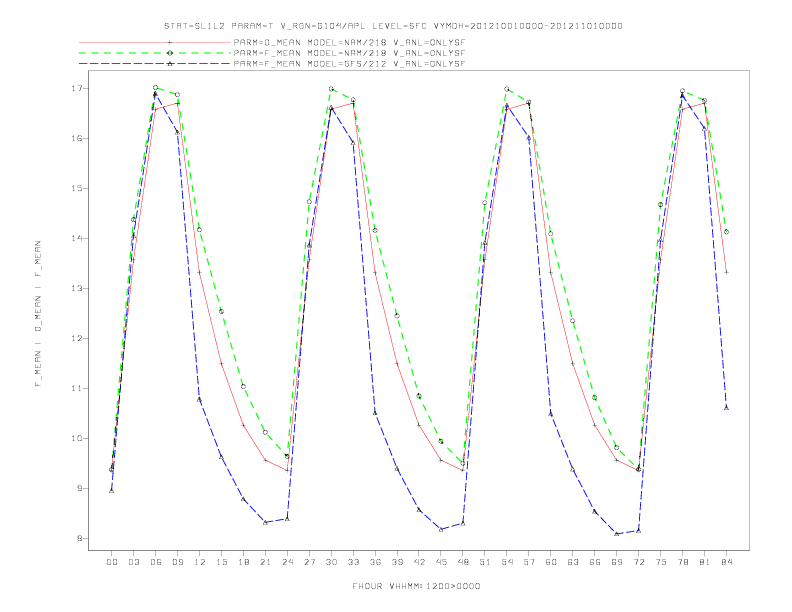Click the y-axis tick label 8
792x612 pixels.
click(x=80, y=538)
